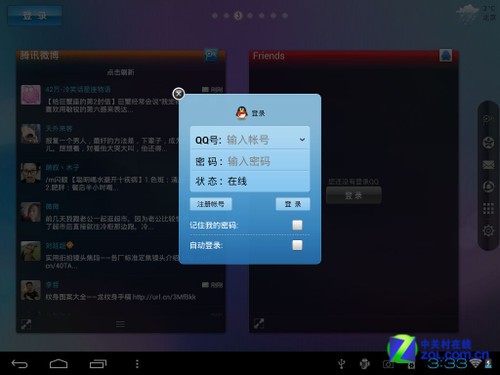
Task: Tap the 注册帐号 register button
Action: (211, 204)
